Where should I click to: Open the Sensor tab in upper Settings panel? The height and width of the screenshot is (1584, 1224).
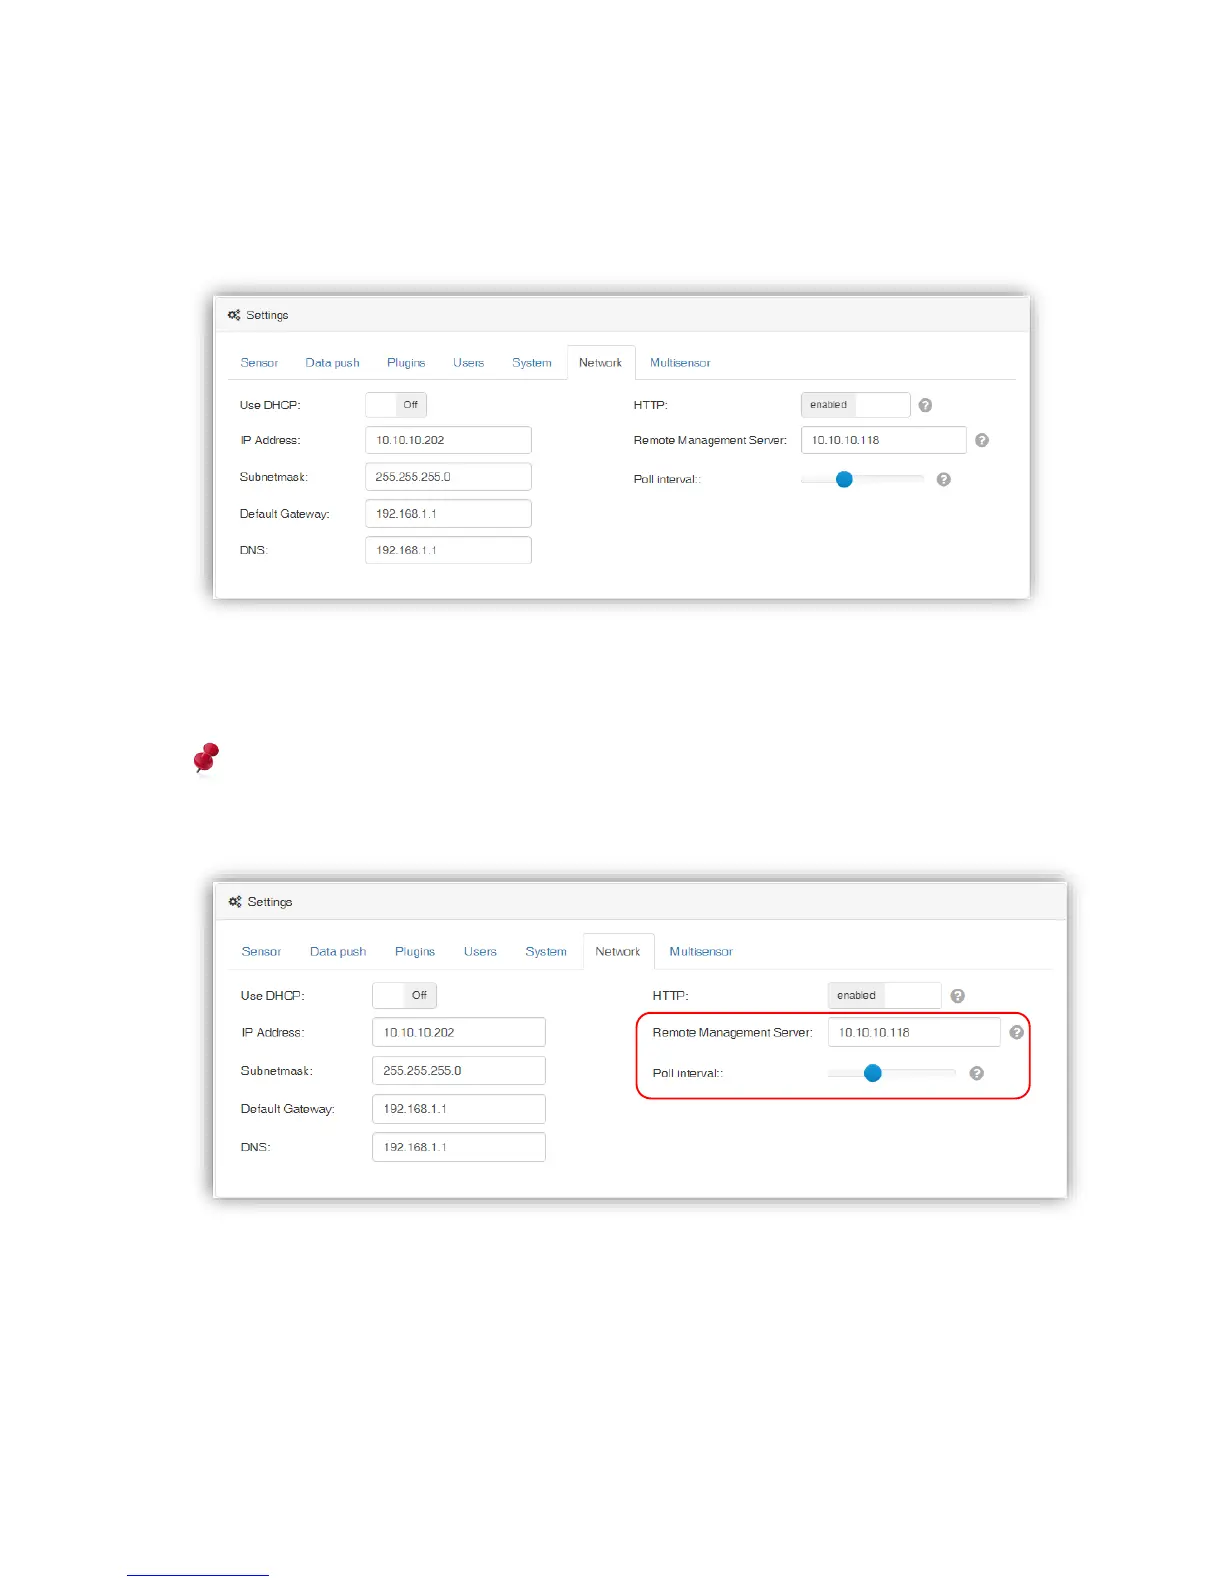point(259,363)
